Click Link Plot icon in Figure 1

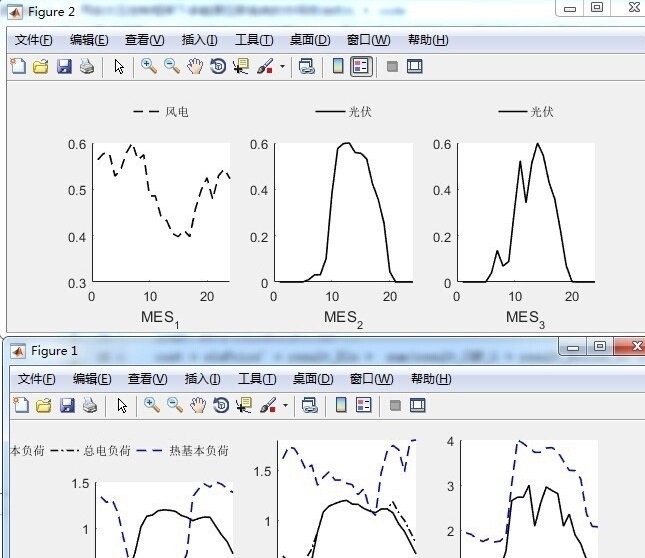tap(310, 405)
